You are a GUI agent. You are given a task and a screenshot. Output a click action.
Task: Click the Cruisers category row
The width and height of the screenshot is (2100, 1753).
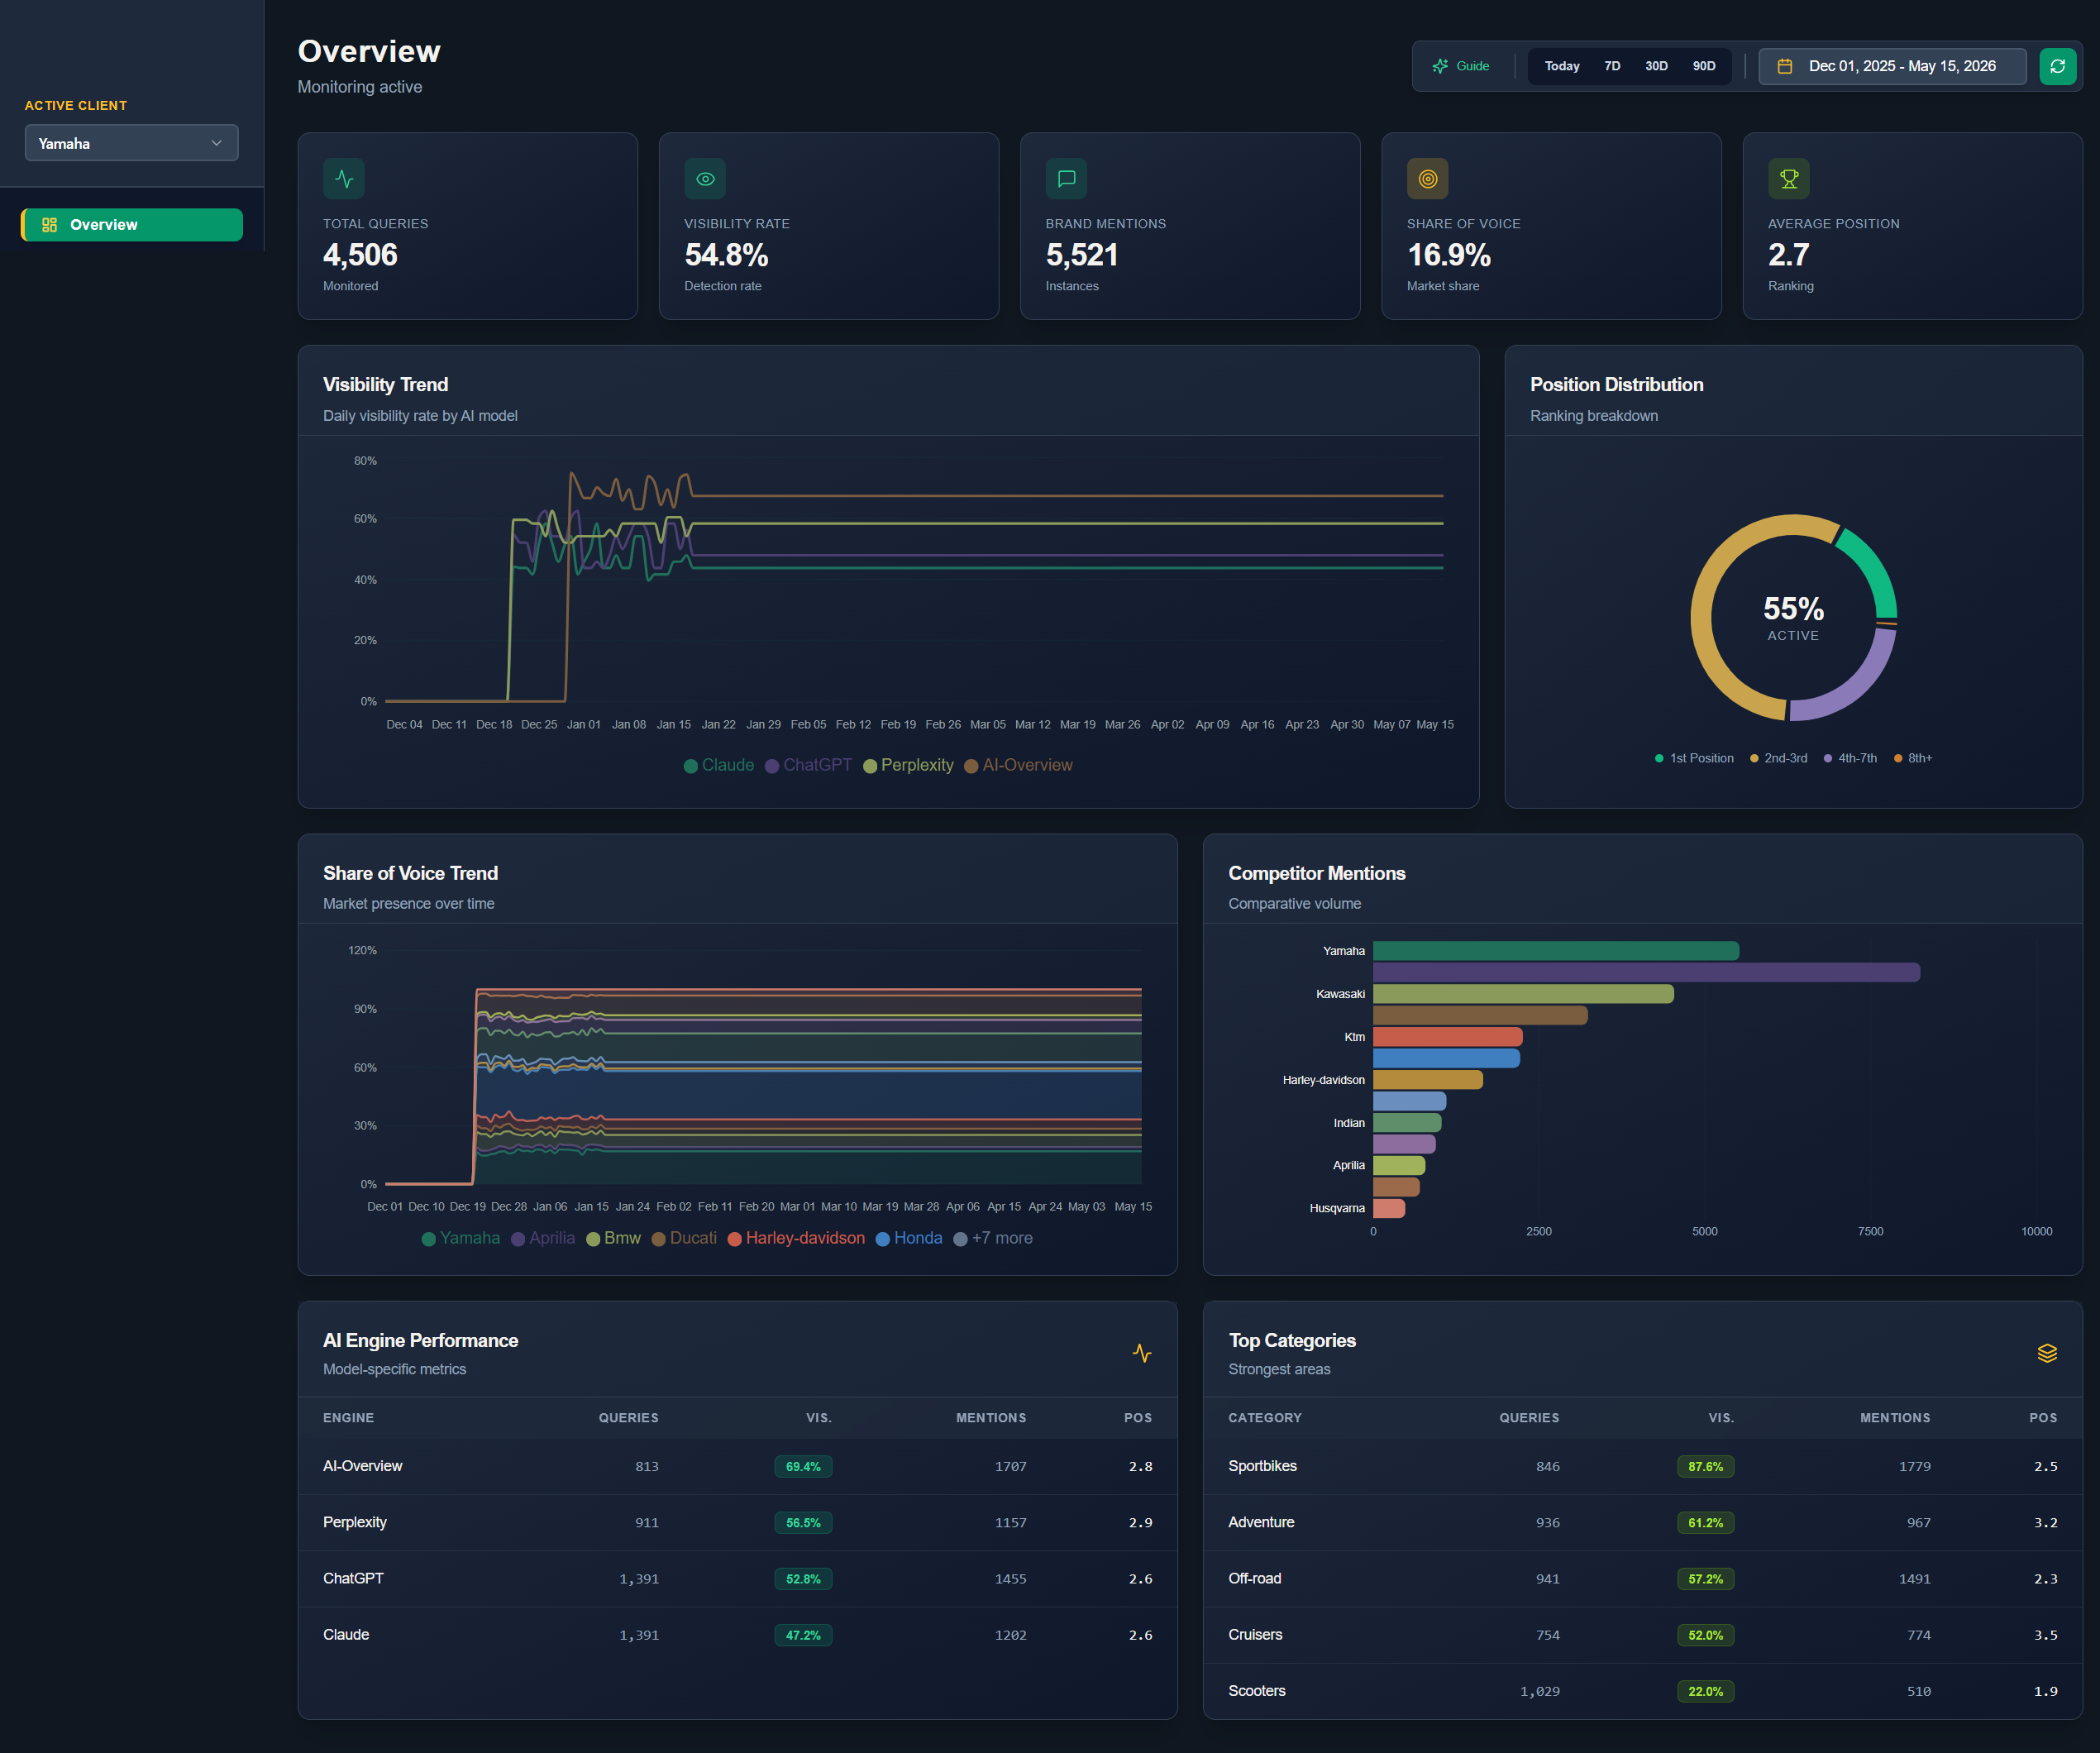point(1642,1634)
